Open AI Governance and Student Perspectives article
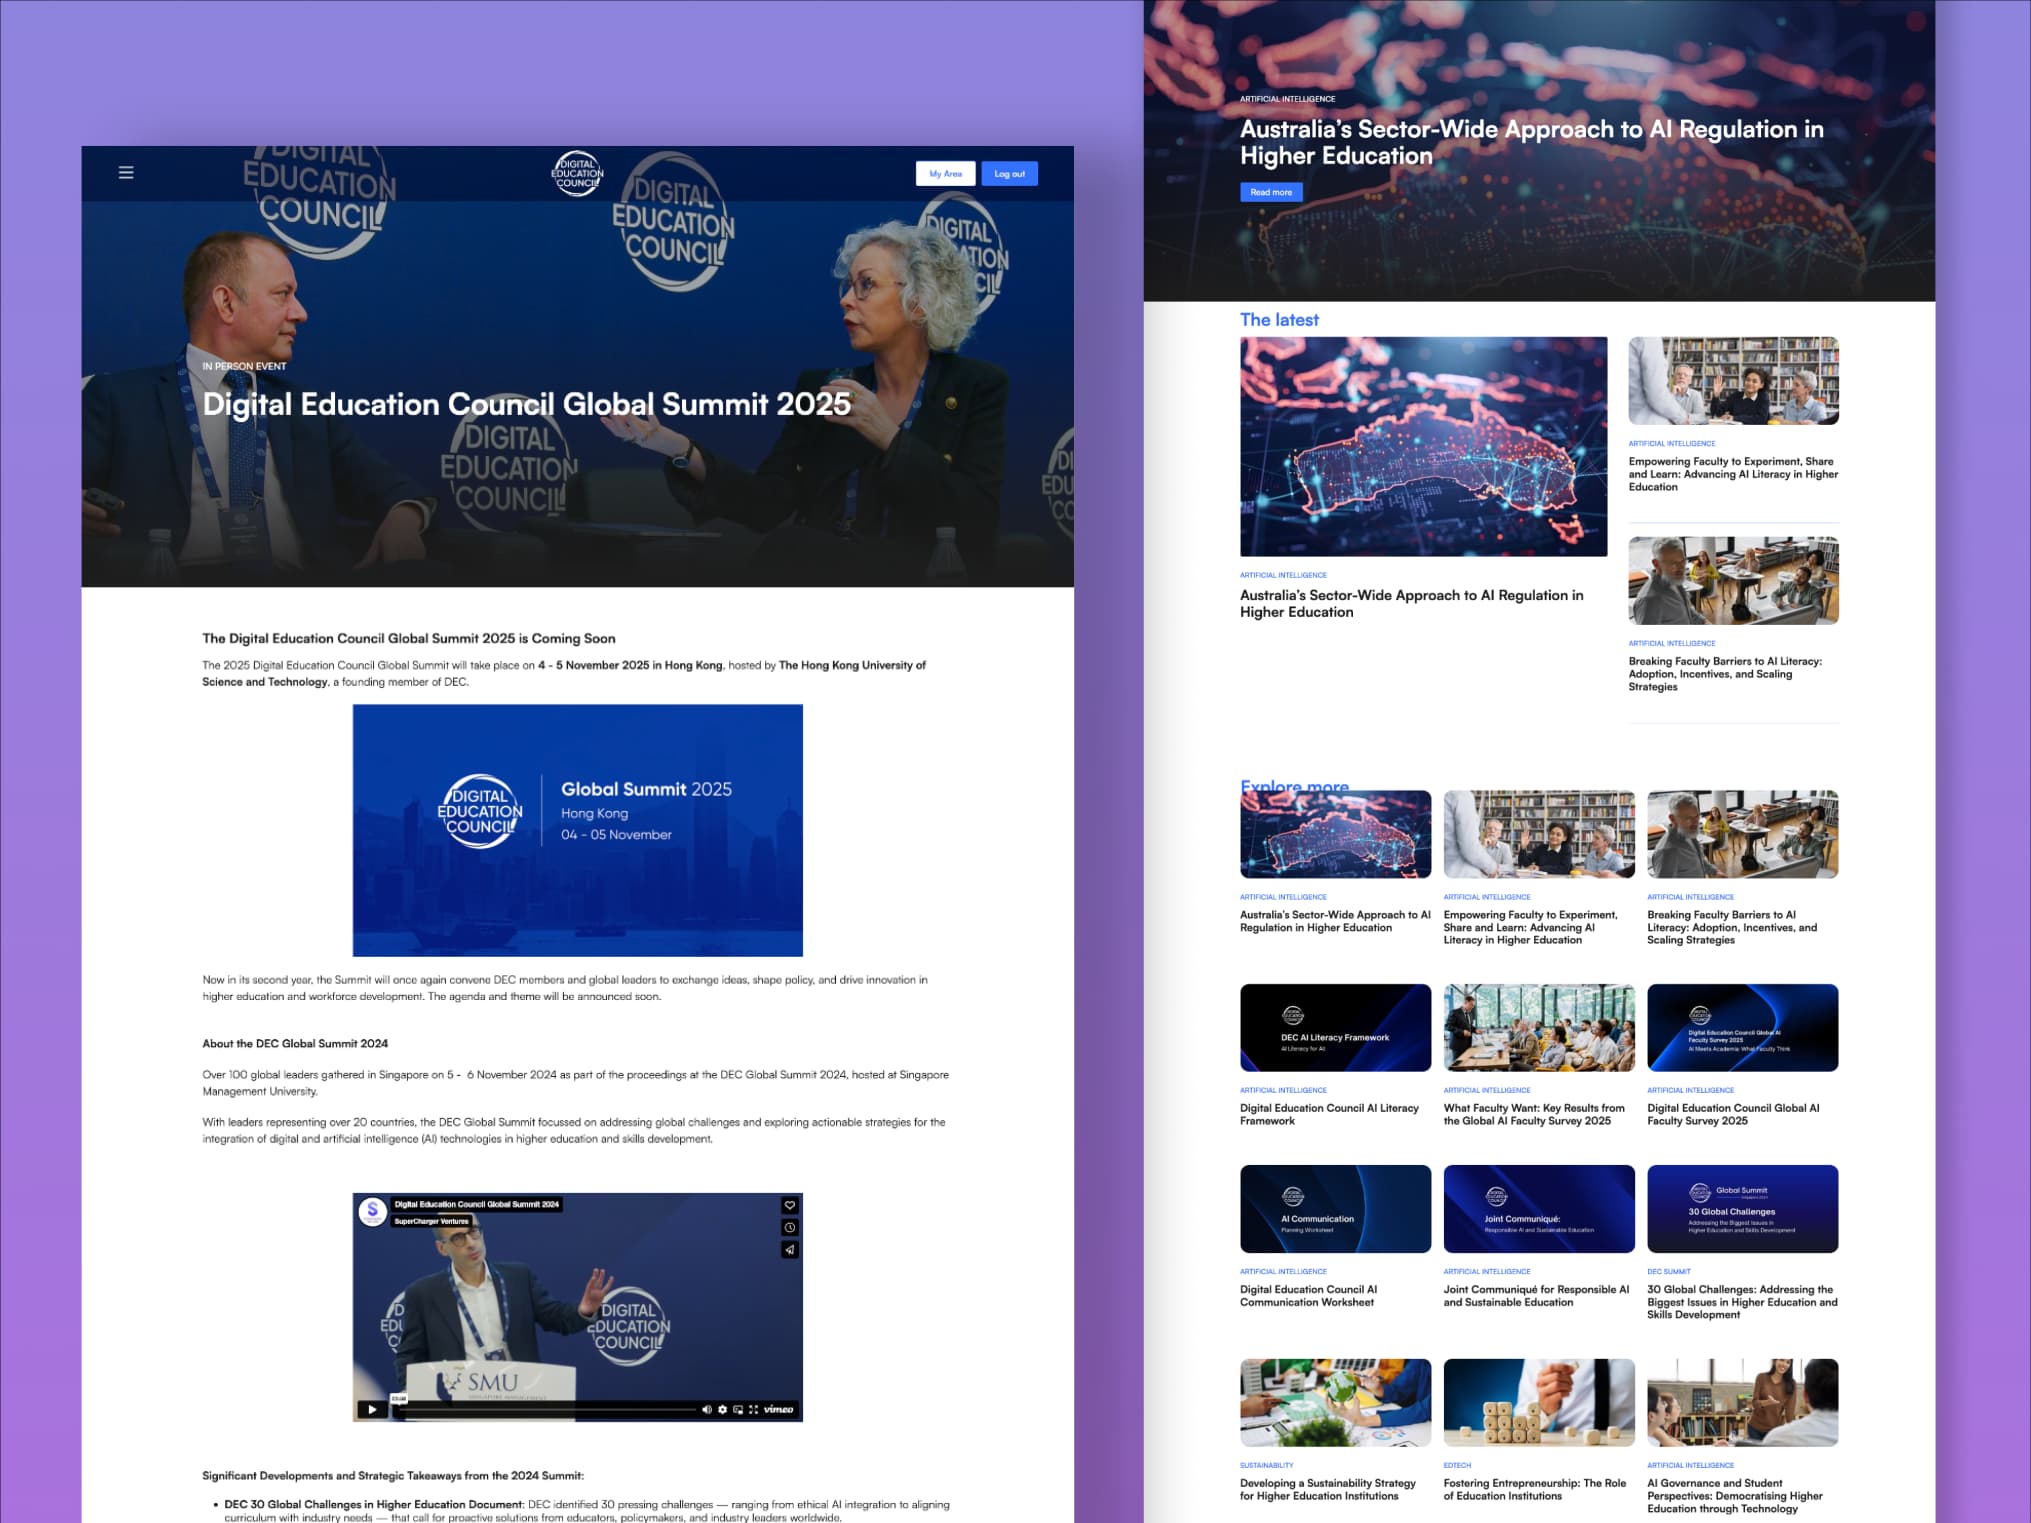Viewport: 2031px width, 1523px height. (x=1734, y=1495)
